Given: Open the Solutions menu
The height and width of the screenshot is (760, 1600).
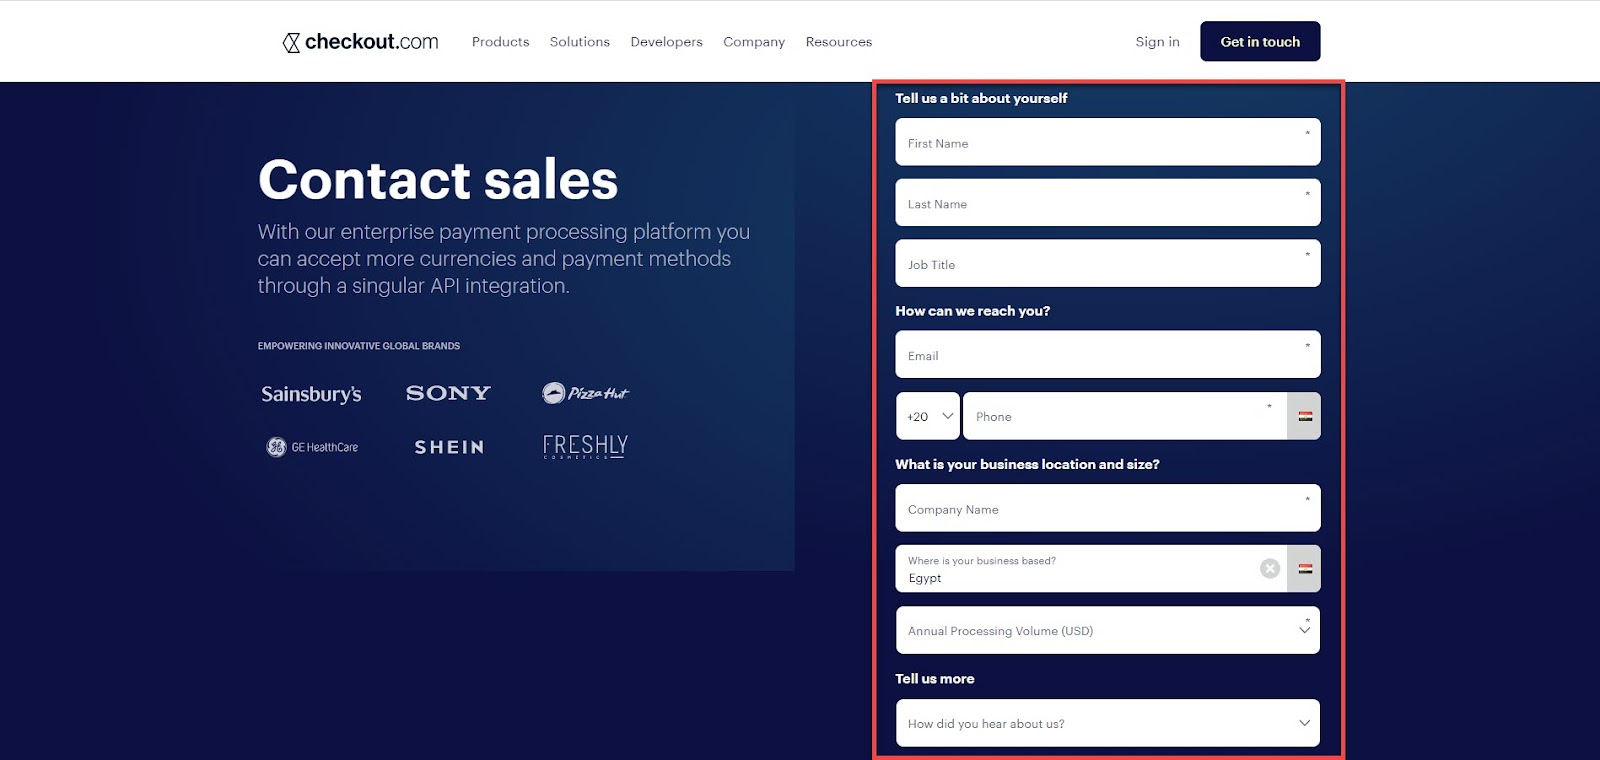Looking at the screenshot, I should pyautogui.click(x=580, y=42).
